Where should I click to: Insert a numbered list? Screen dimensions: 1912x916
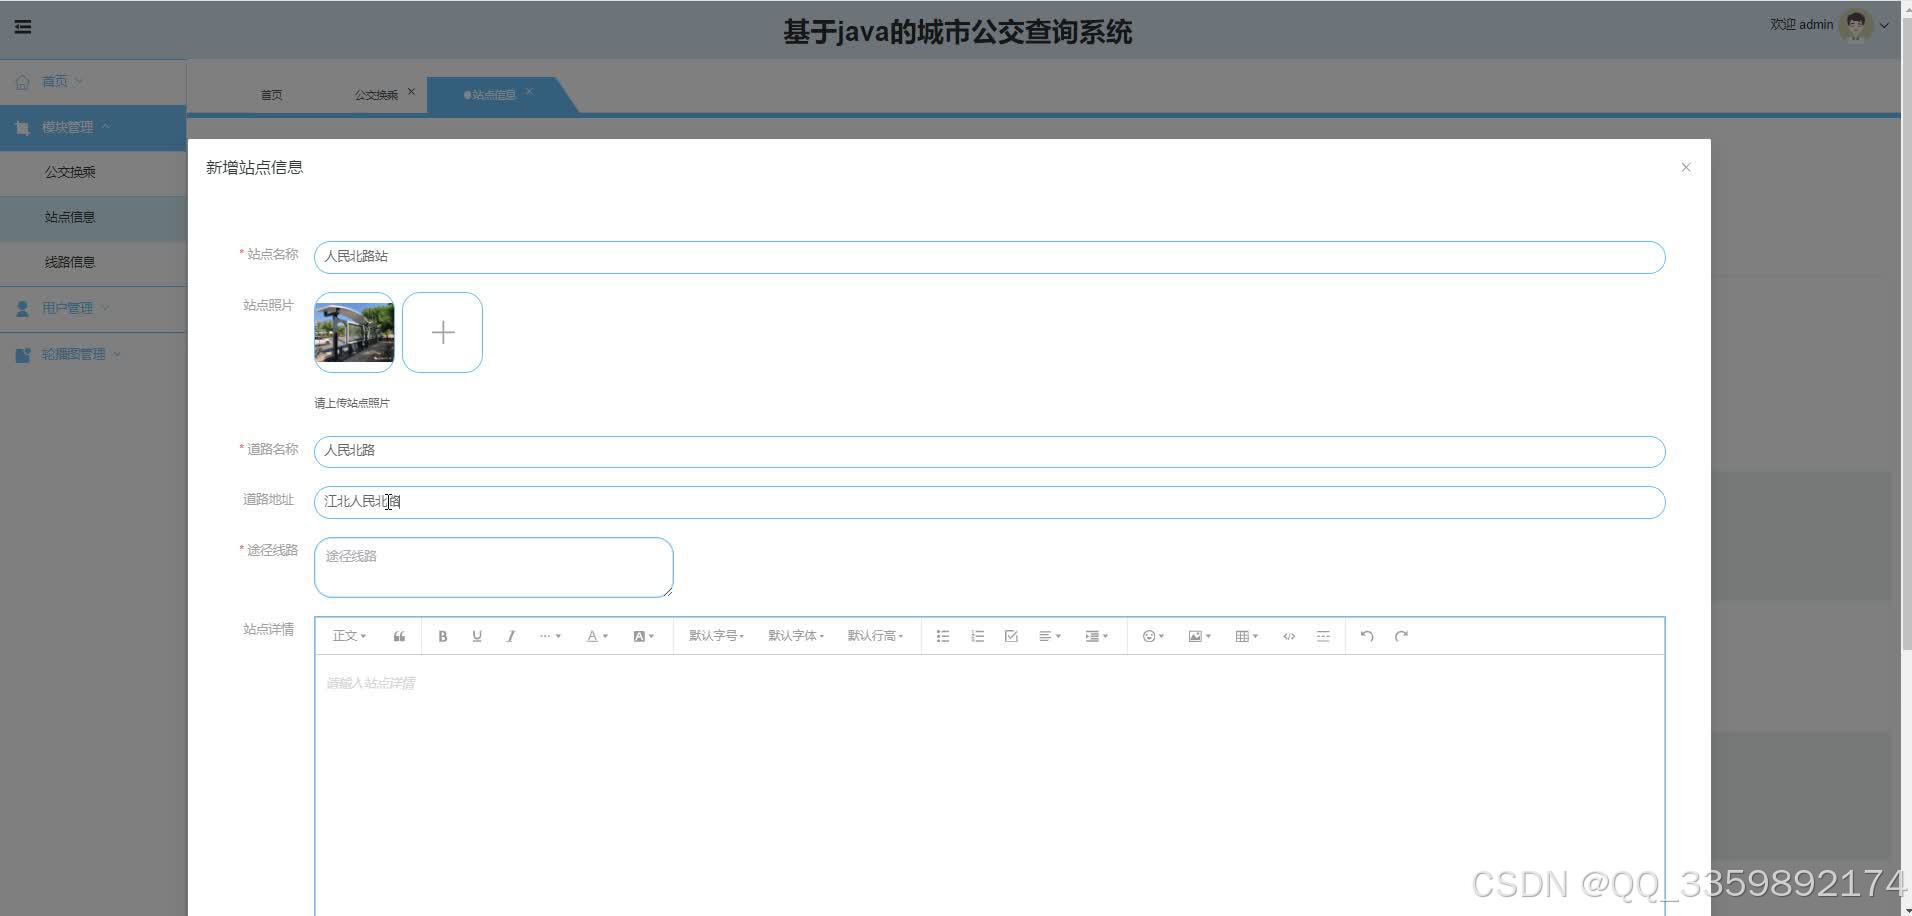pyautogui.click(x=977, y=636)
